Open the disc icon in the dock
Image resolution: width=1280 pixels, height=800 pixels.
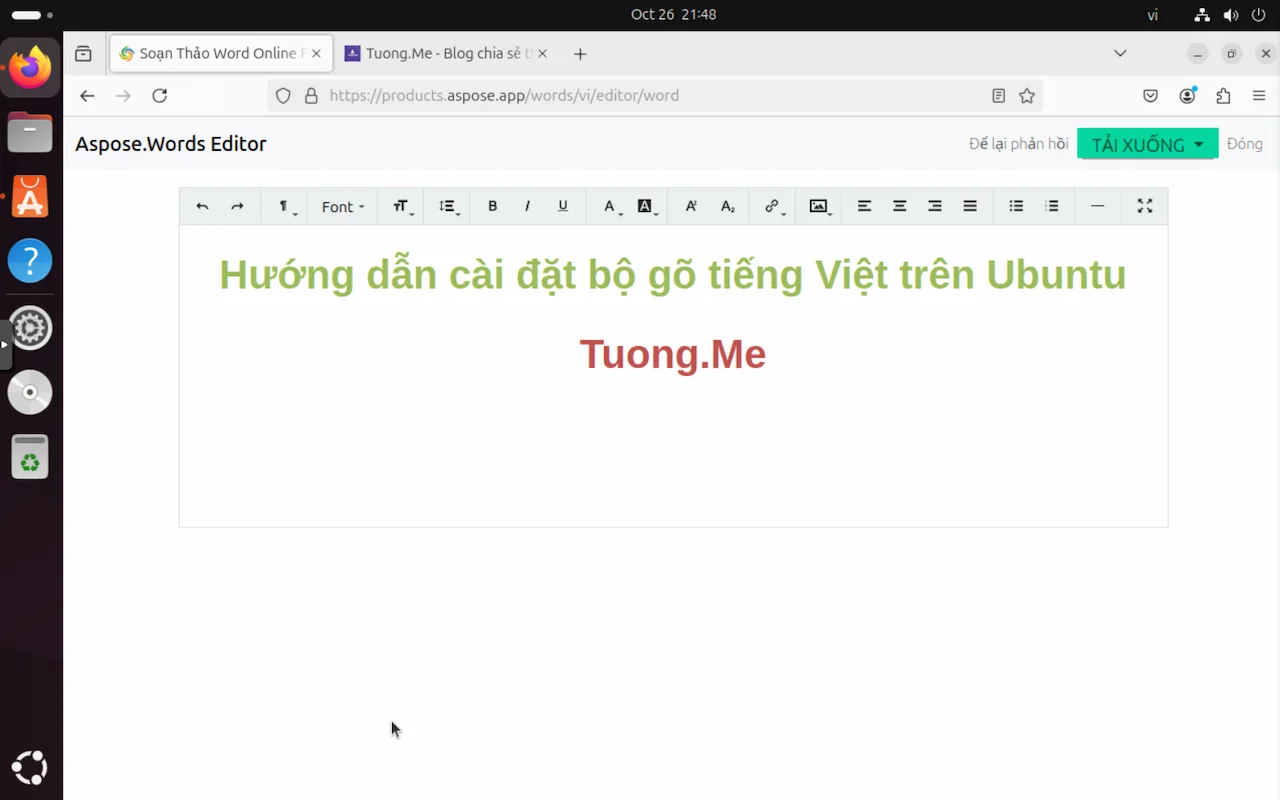coord(30,392)
